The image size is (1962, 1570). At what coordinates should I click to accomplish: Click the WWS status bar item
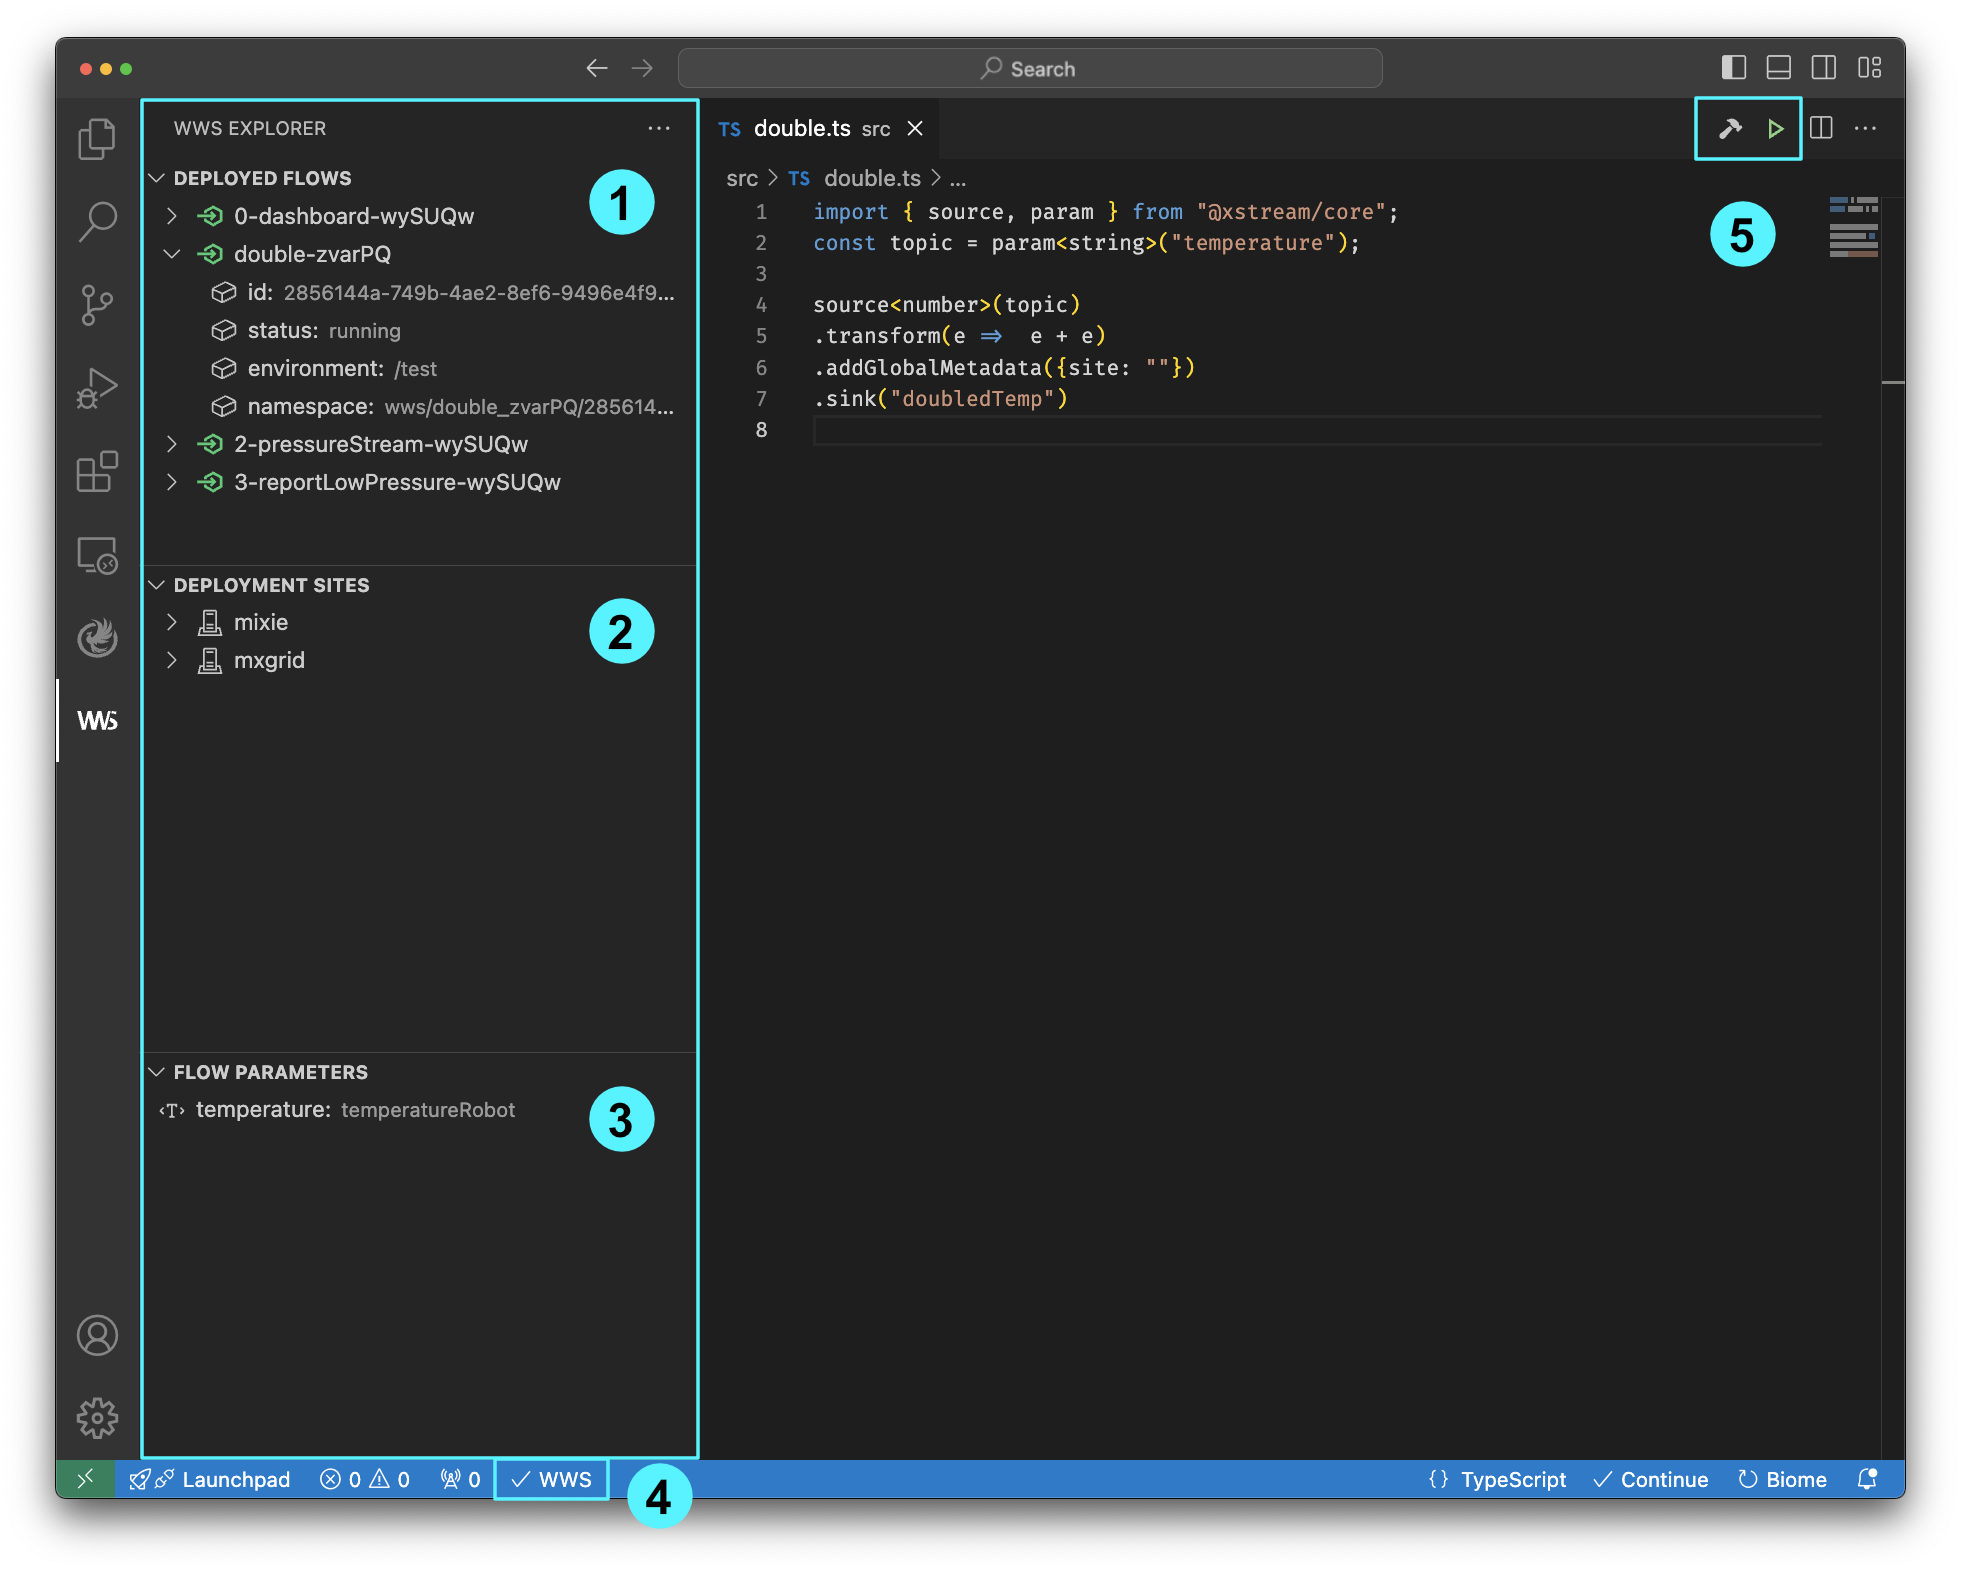(x=551, y=1479)
